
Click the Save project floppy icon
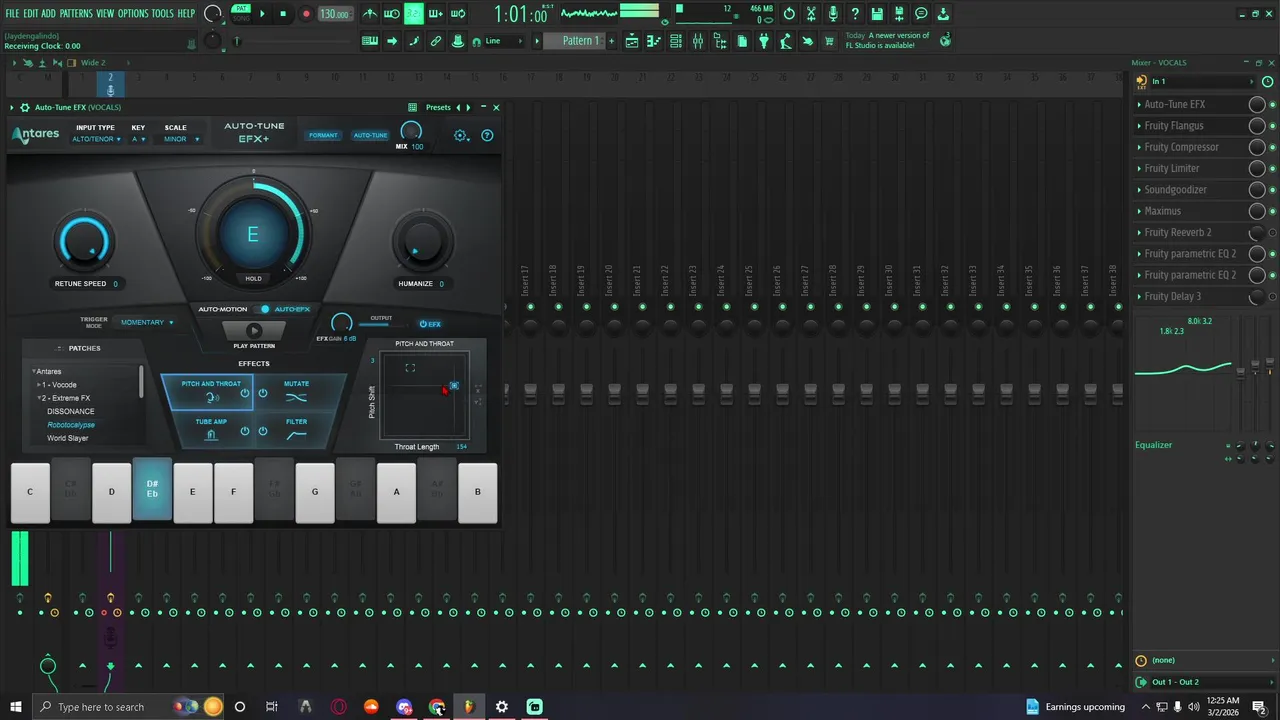point(877,14)
